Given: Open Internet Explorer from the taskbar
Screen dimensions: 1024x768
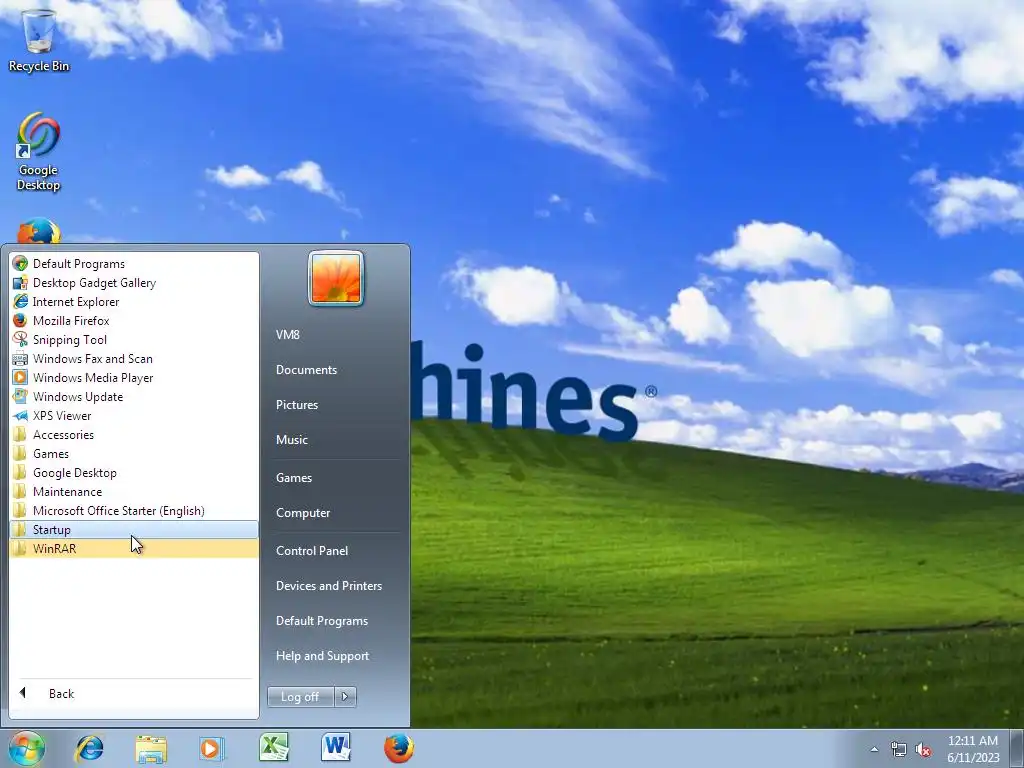Looking at the screenshot, I should 89,748.
